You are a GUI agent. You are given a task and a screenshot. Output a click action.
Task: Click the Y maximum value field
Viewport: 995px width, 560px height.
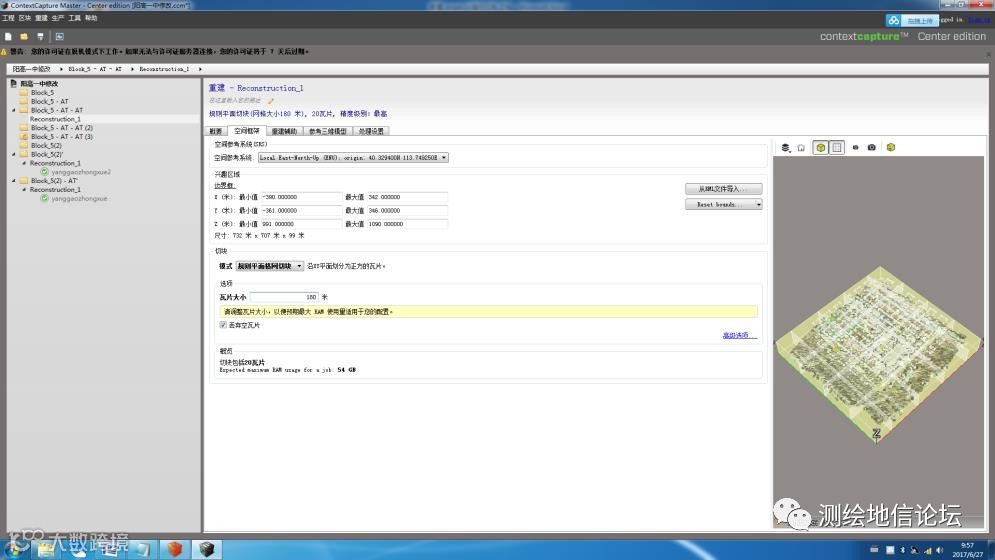point(407,211)
